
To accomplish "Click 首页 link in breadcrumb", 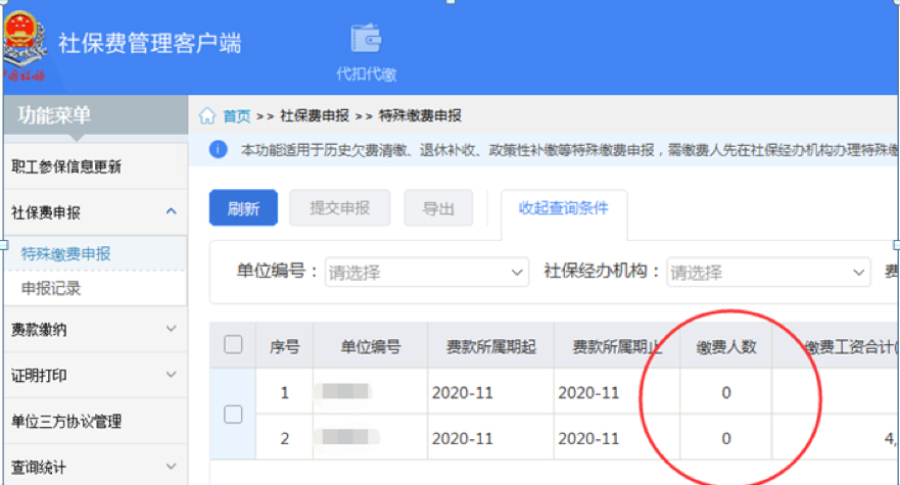I will pos(236,116).
